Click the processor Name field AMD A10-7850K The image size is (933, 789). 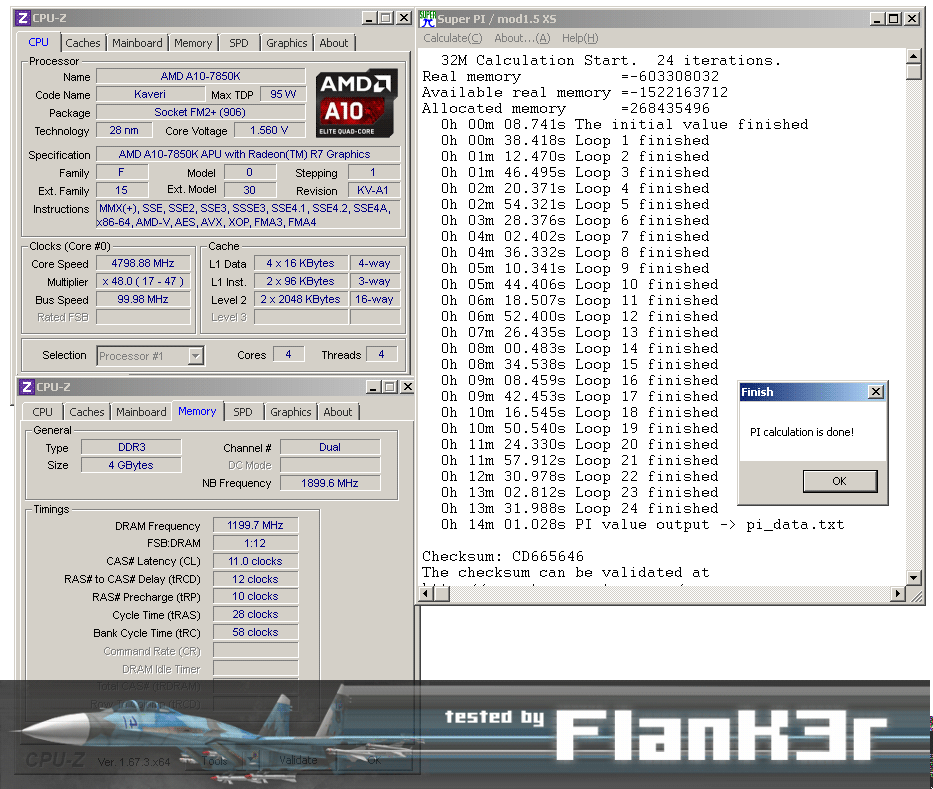click(201, 76)
